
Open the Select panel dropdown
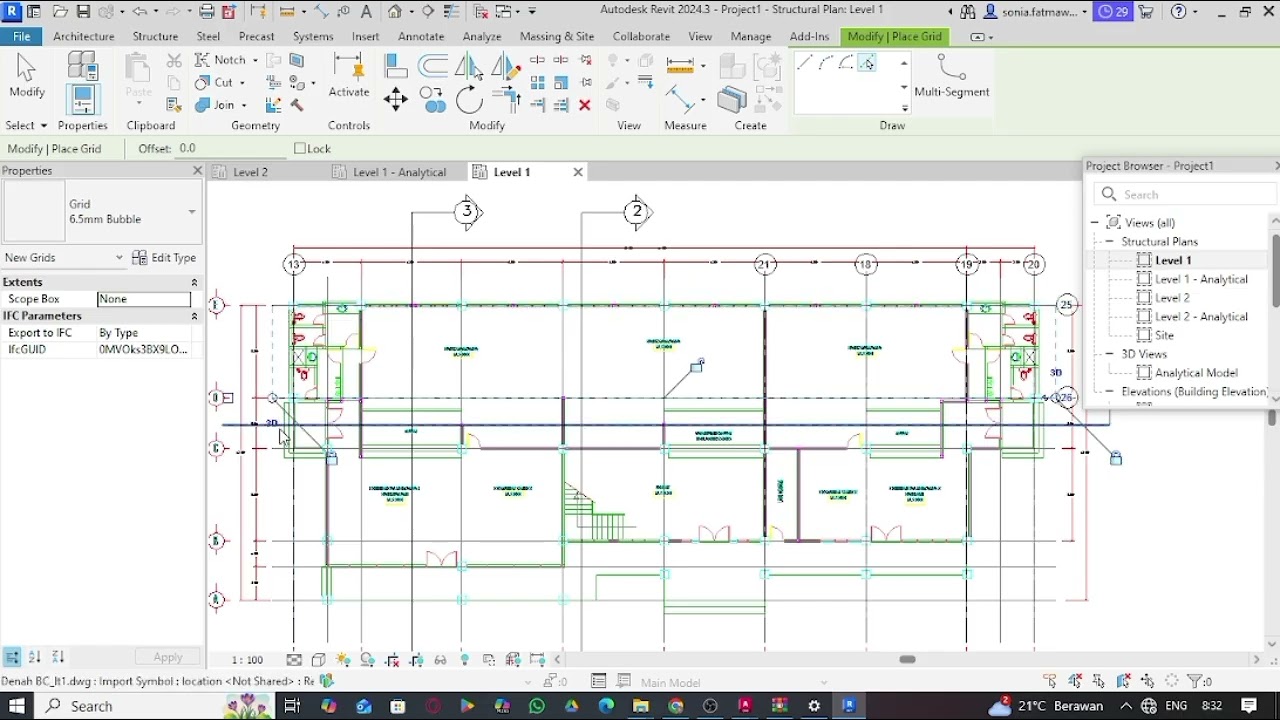[x=26, y=125]
